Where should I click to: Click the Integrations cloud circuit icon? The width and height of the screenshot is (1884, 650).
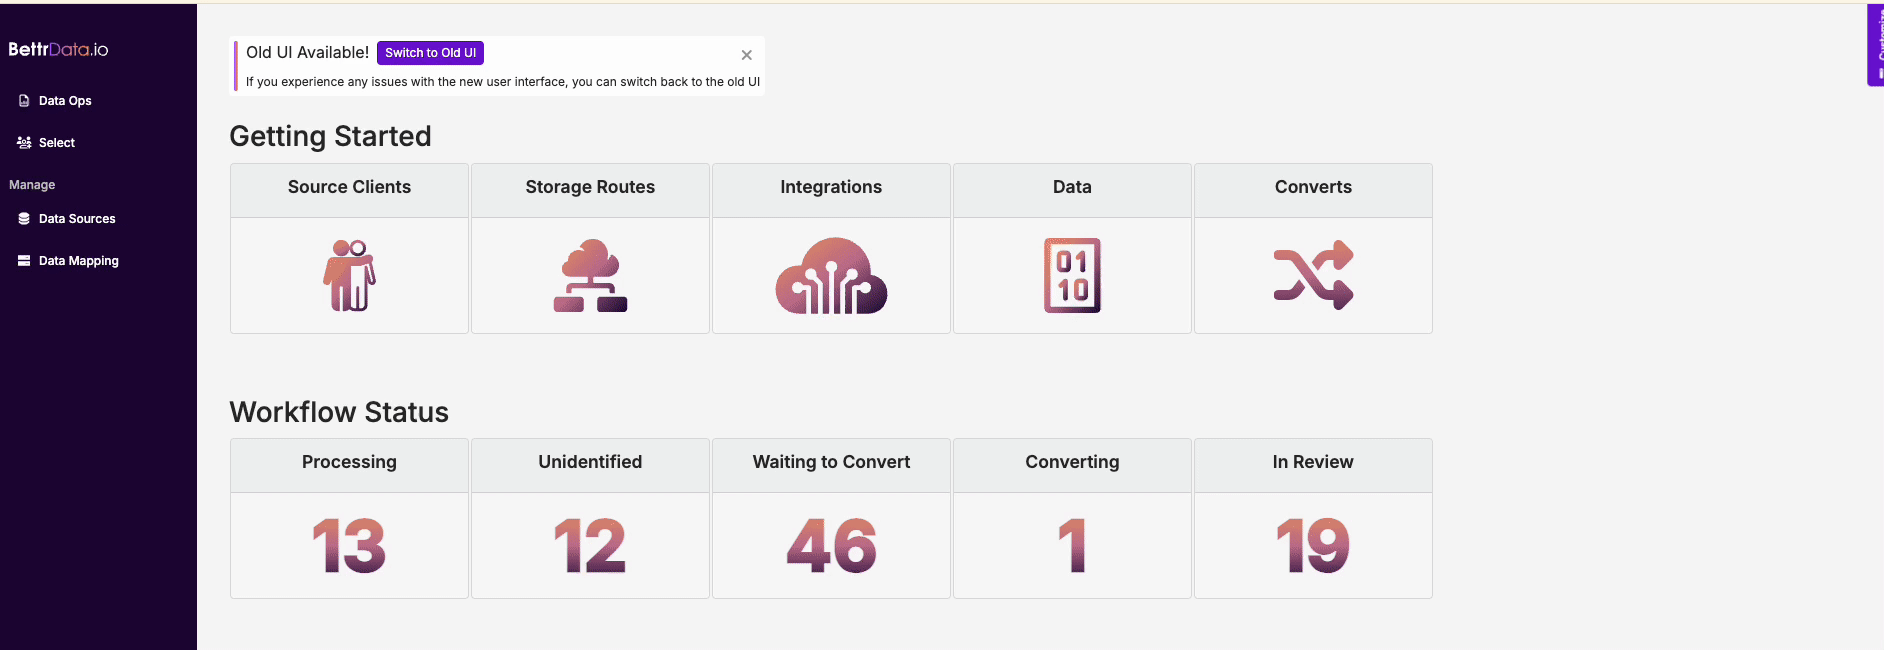click(x=831, y=275)
